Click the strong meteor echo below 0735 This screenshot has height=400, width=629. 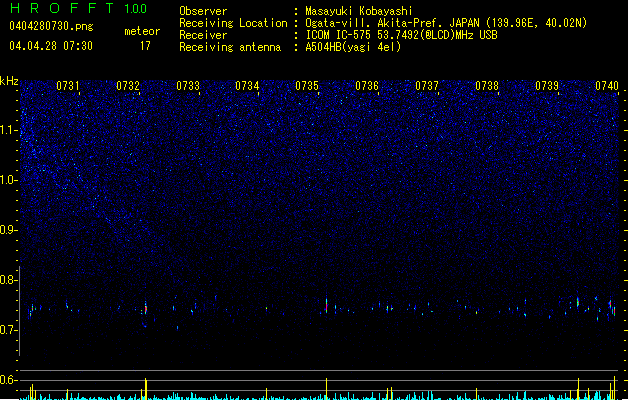[x=326, y=305]
